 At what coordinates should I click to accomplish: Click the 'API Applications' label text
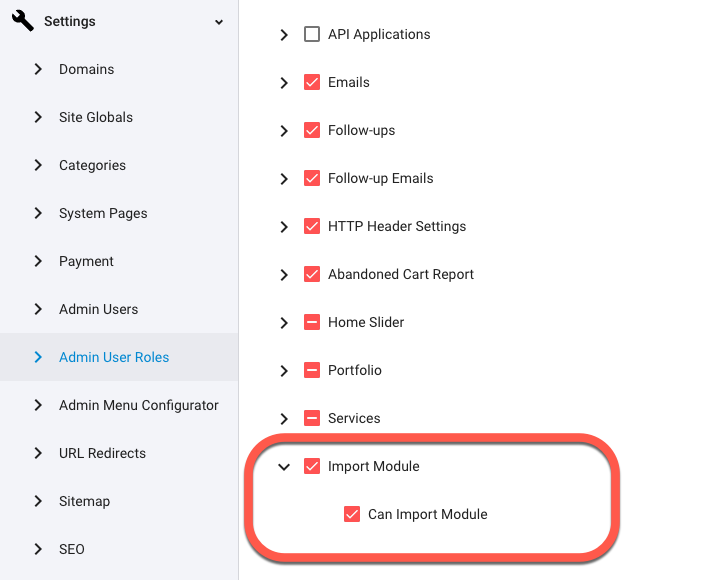point(379,35)
